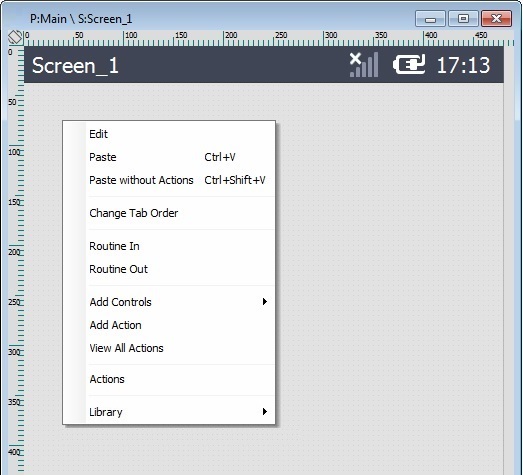The width and height of the screenshot is (523, 475).
Task: Click the battery charging plug icon
Action: 409,64
